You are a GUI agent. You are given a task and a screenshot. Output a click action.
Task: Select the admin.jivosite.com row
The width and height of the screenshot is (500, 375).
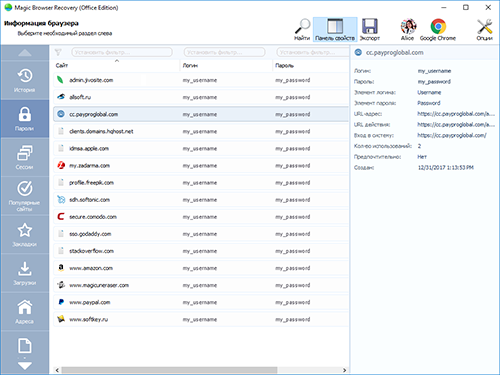201,80
